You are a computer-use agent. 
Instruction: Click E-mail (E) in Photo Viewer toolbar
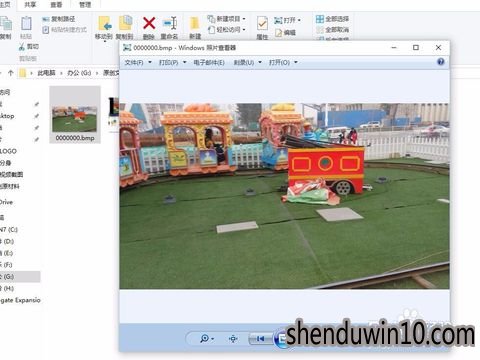point(209,62)
